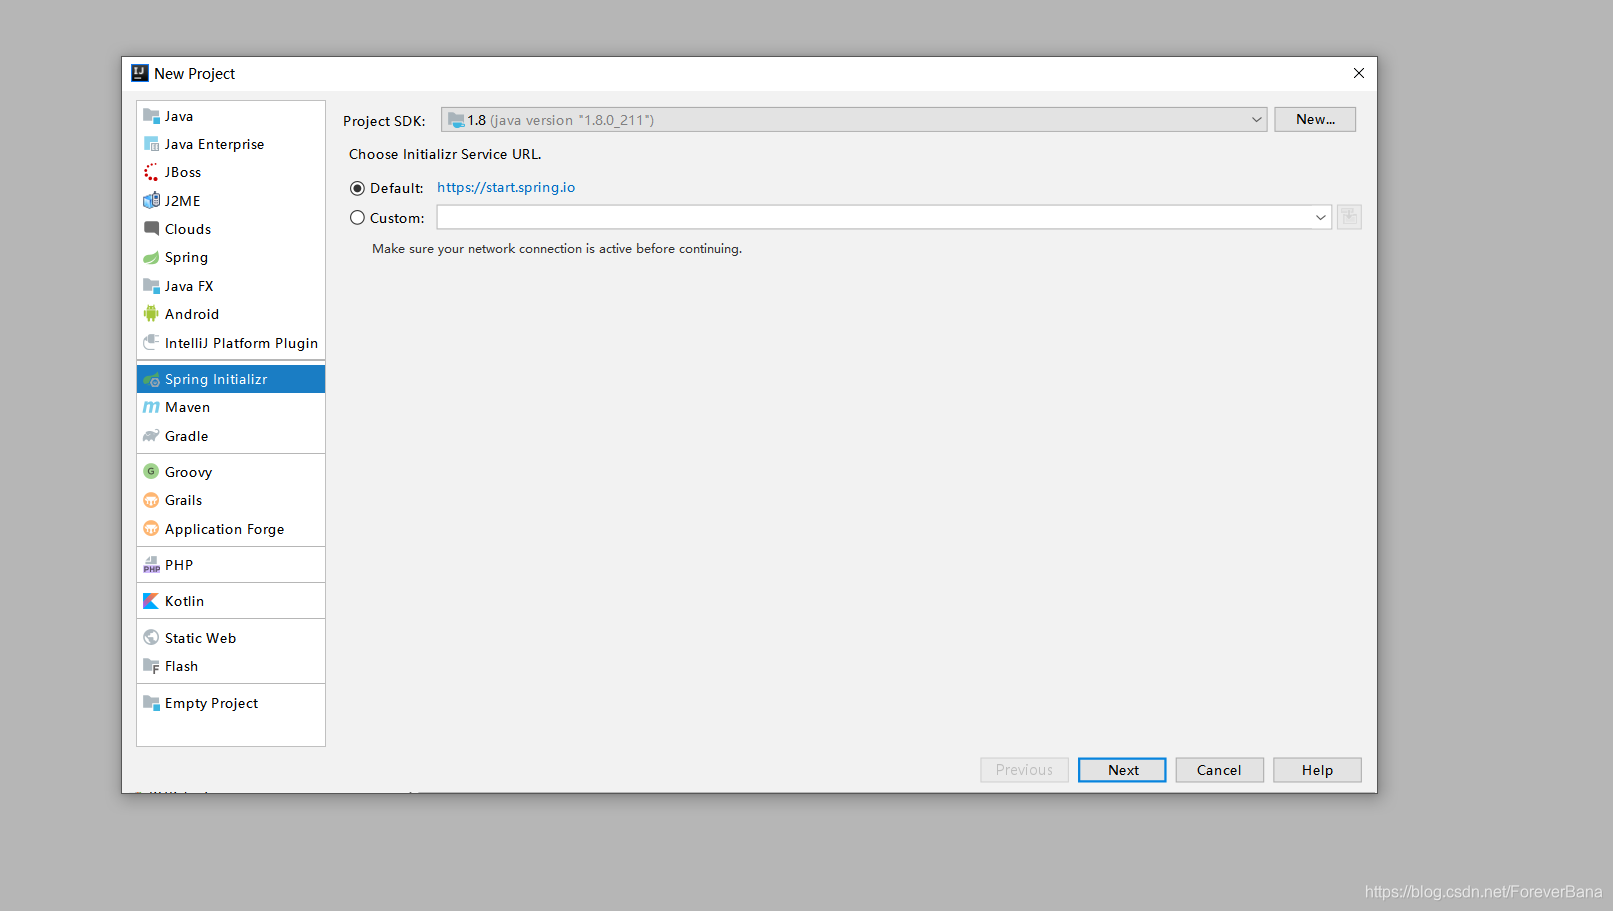1613x911 pixels.
Task: Select Java FX project type label
Action: (189, 286)
